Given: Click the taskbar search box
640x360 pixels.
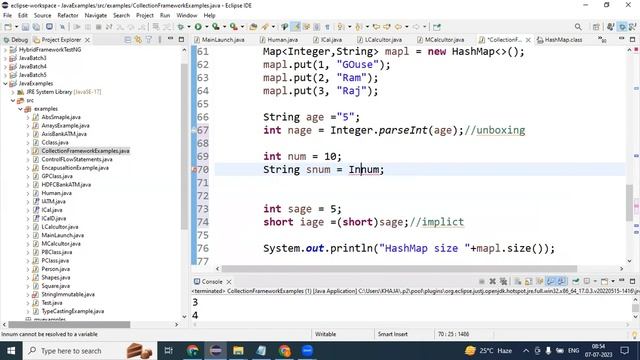Looking at the screenshot, I should (90, 351).
